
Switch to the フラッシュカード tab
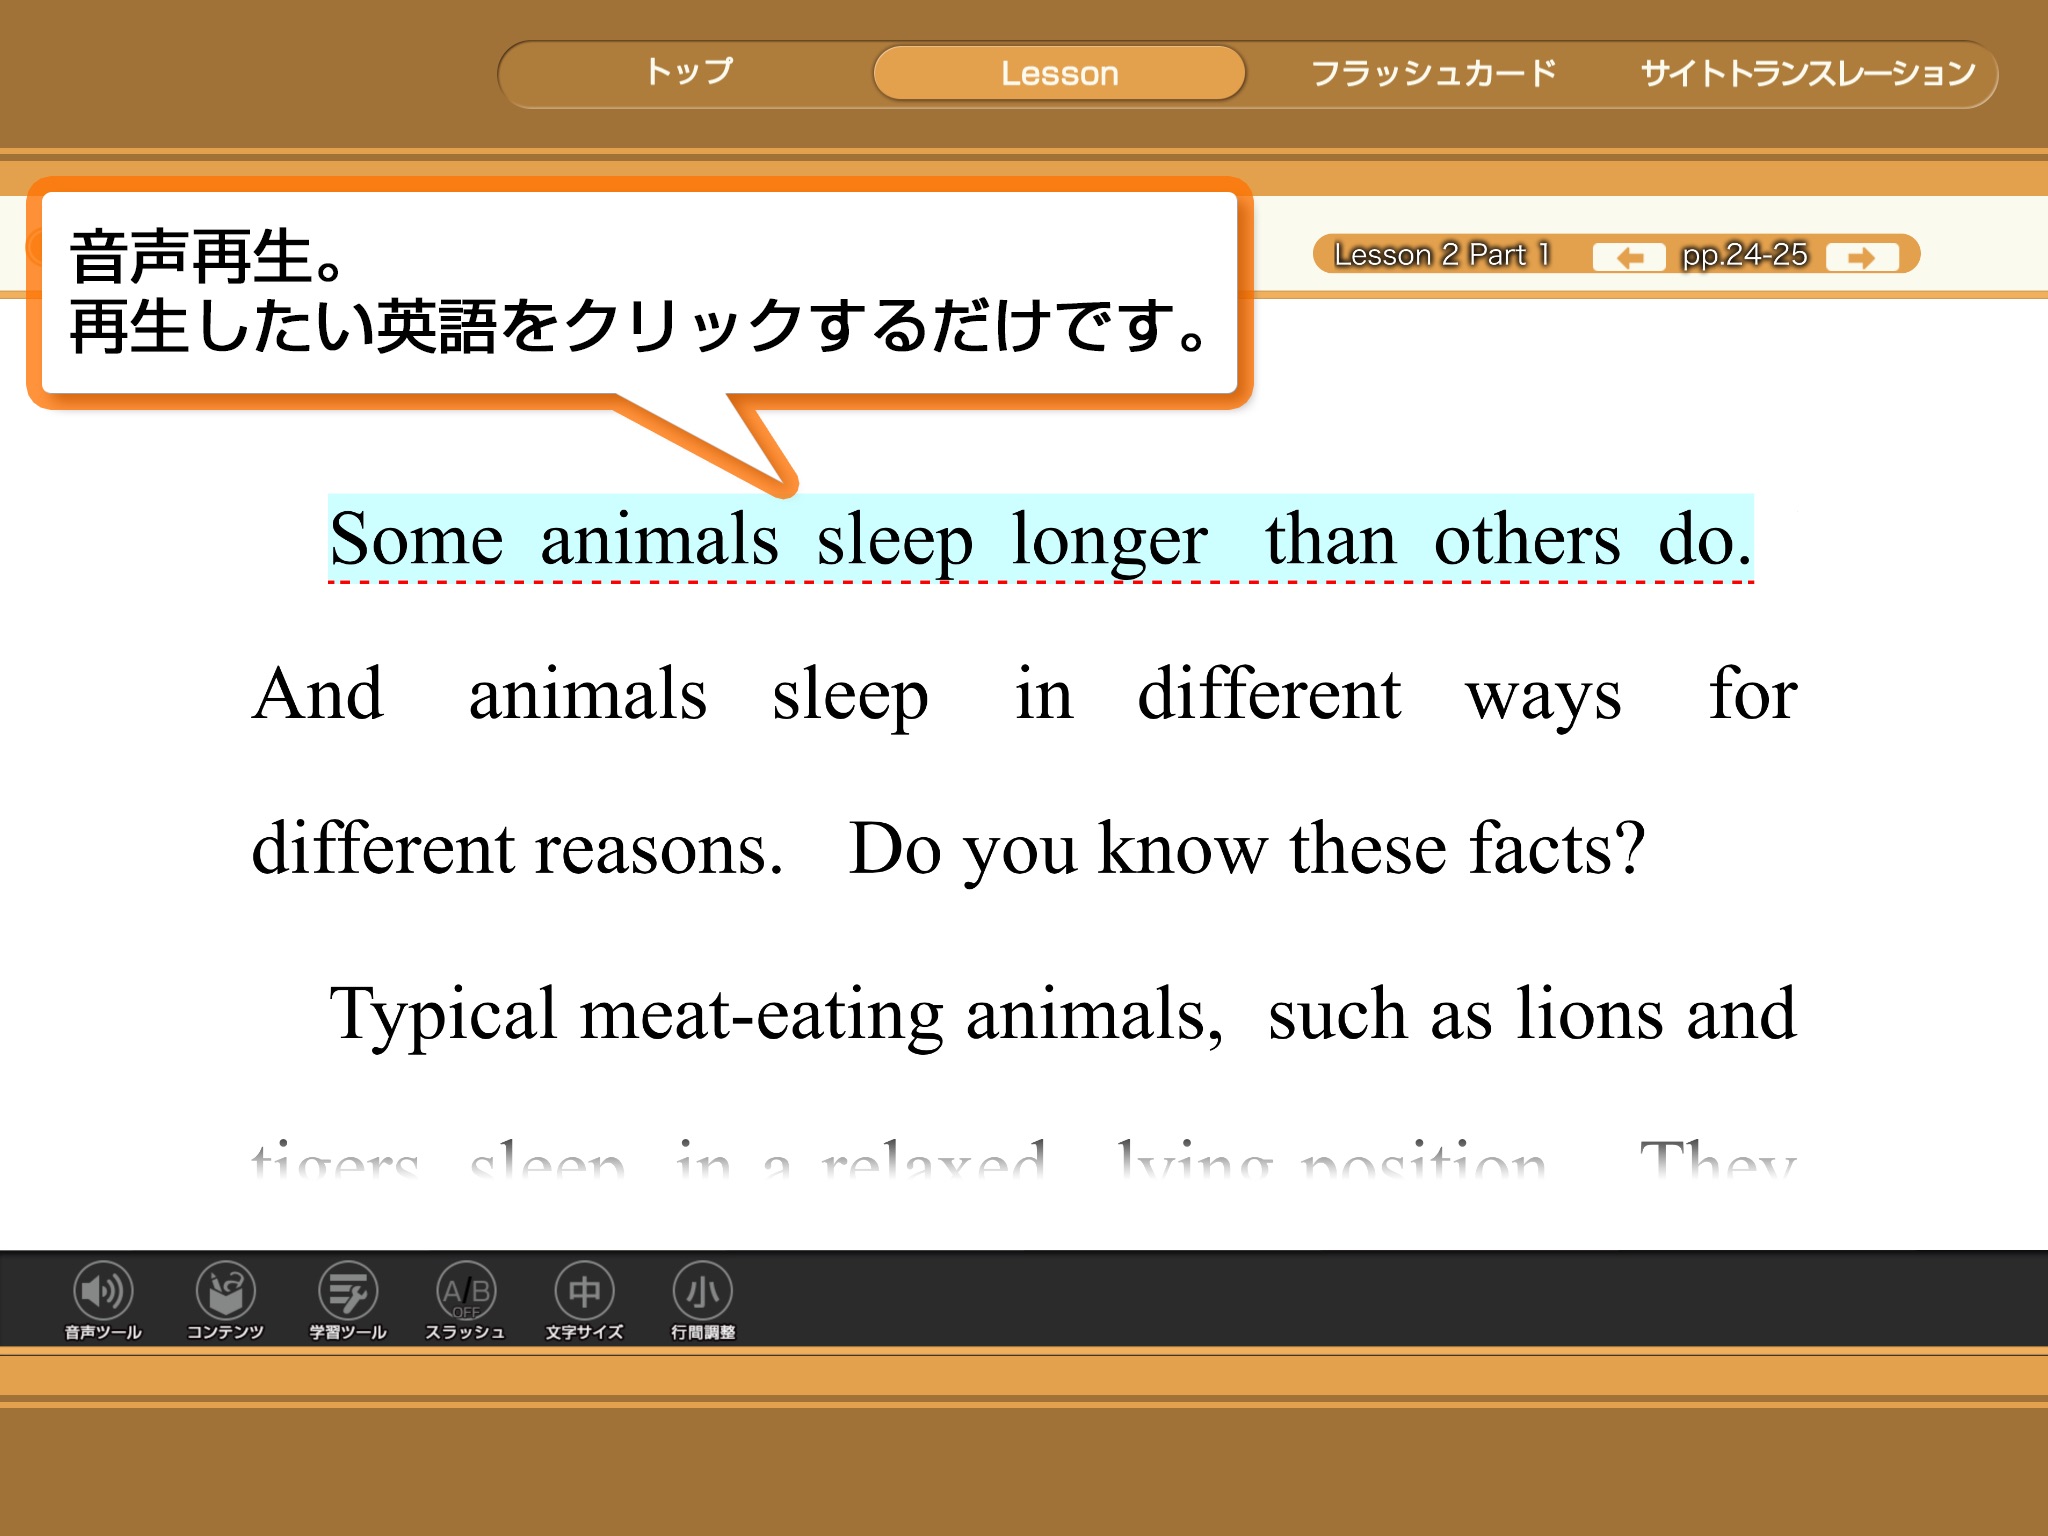tap(1433, 73)
